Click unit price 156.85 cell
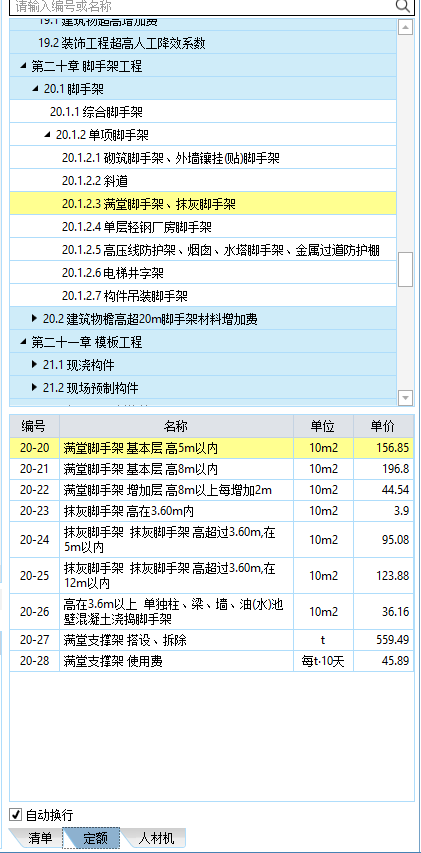This screenshot has width=421, height=853. pos(383,448)
